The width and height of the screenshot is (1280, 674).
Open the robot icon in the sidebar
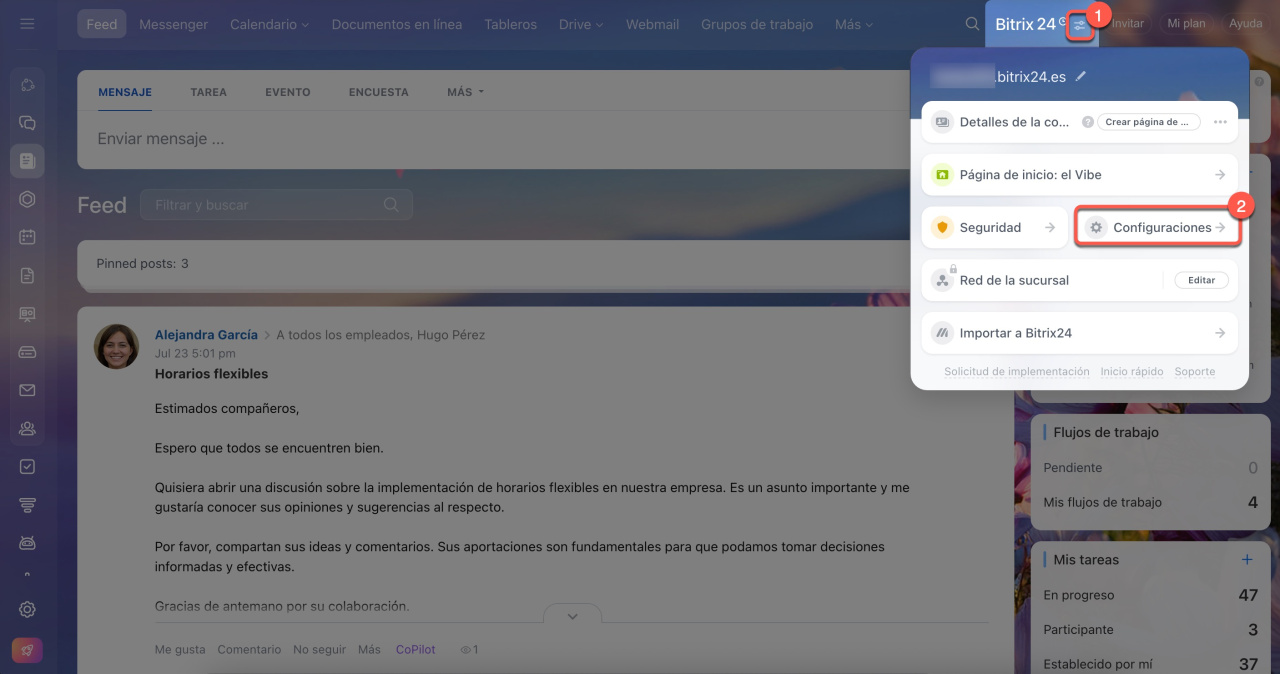click(27, 542)
